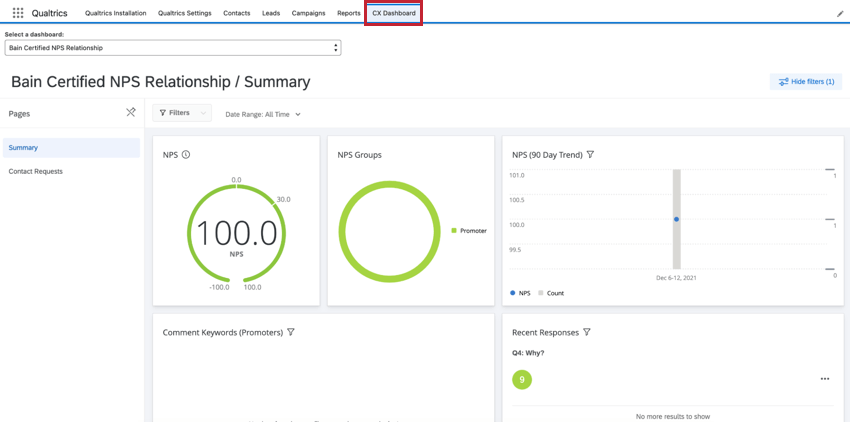Viewport: 850px width, 422px height.
Task: Toggle NPS series in chart legend
Action: click(x=520, y=293)
